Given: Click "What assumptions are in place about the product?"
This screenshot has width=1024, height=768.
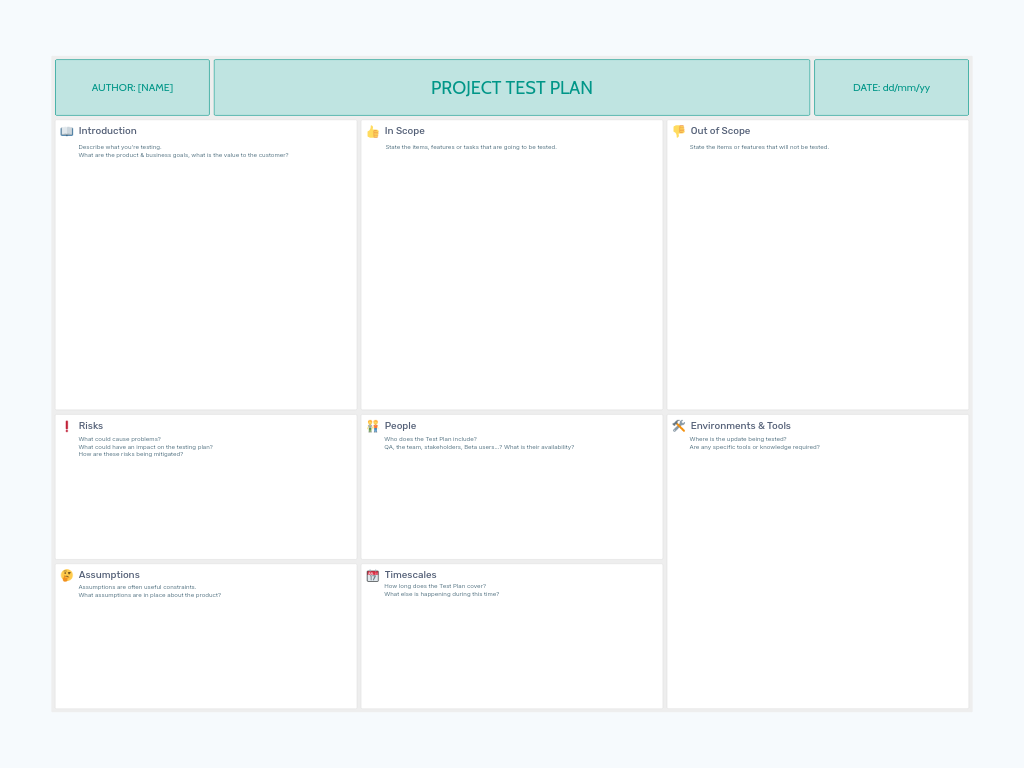Looking at the screenshot, I should [x=150, y=595].
